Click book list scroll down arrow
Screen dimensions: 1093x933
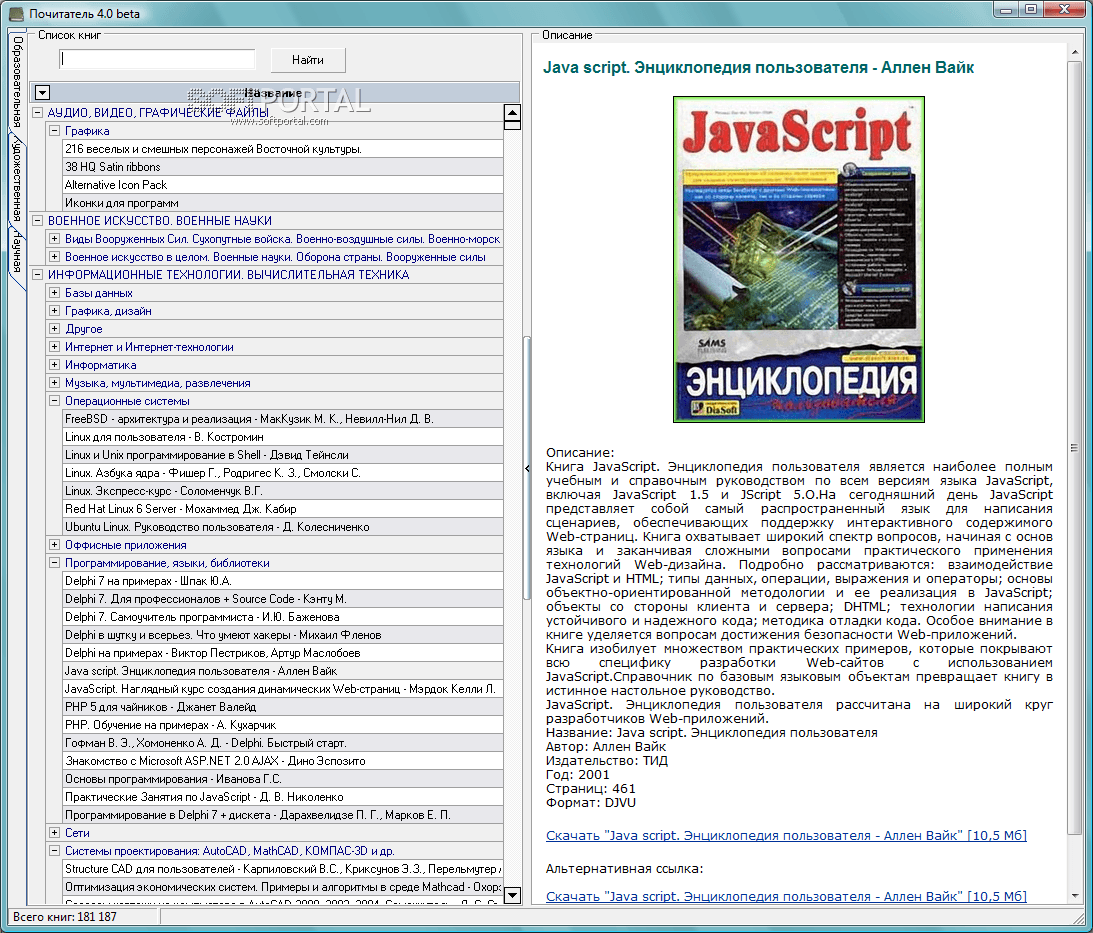point(512,895)
